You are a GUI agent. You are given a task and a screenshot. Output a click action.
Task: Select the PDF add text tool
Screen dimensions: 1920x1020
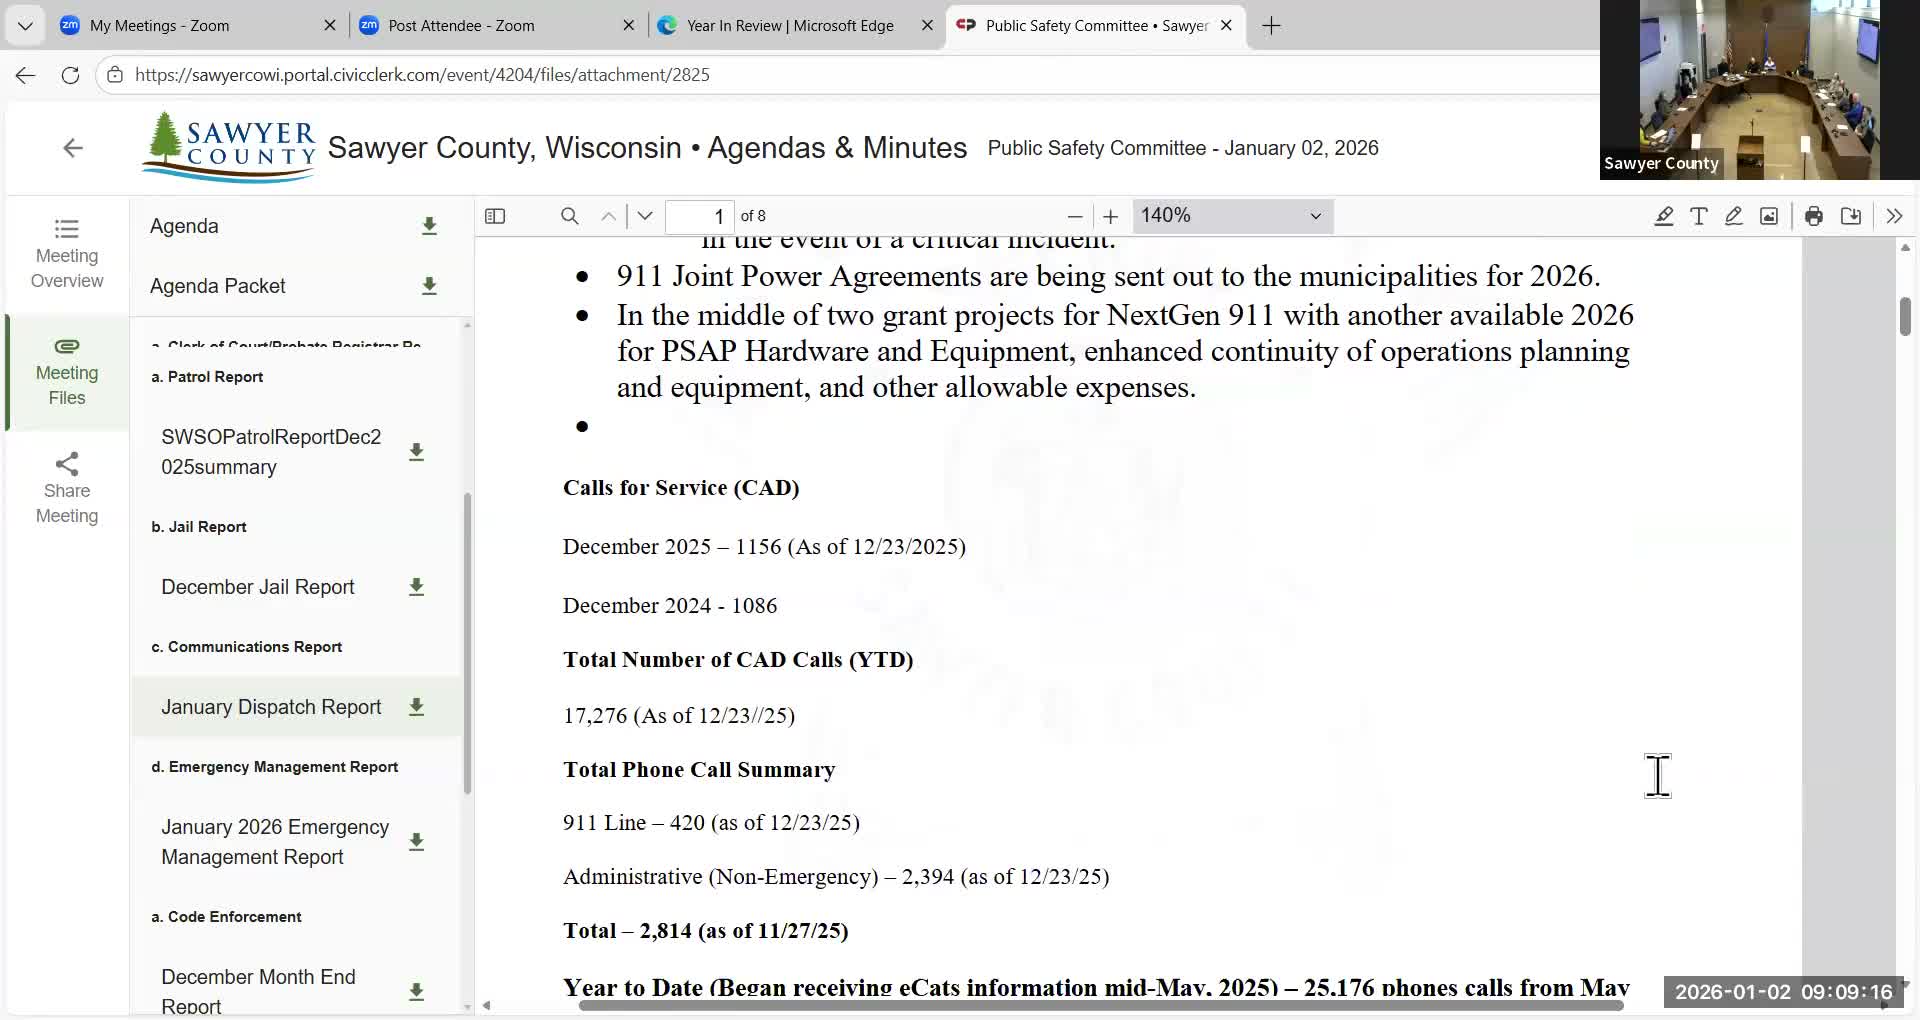(x=1699, y=216)
